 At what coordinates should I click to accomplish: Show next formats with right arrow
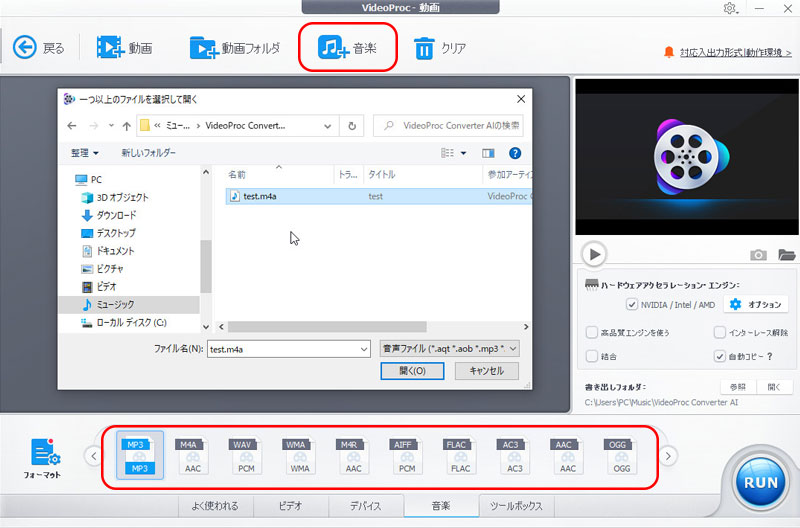668,456
